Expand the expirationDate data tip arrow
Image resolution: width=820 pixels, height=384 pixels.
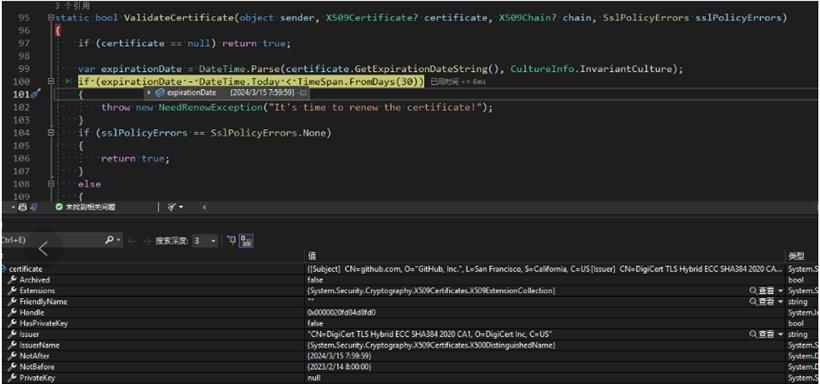[149, 93]
